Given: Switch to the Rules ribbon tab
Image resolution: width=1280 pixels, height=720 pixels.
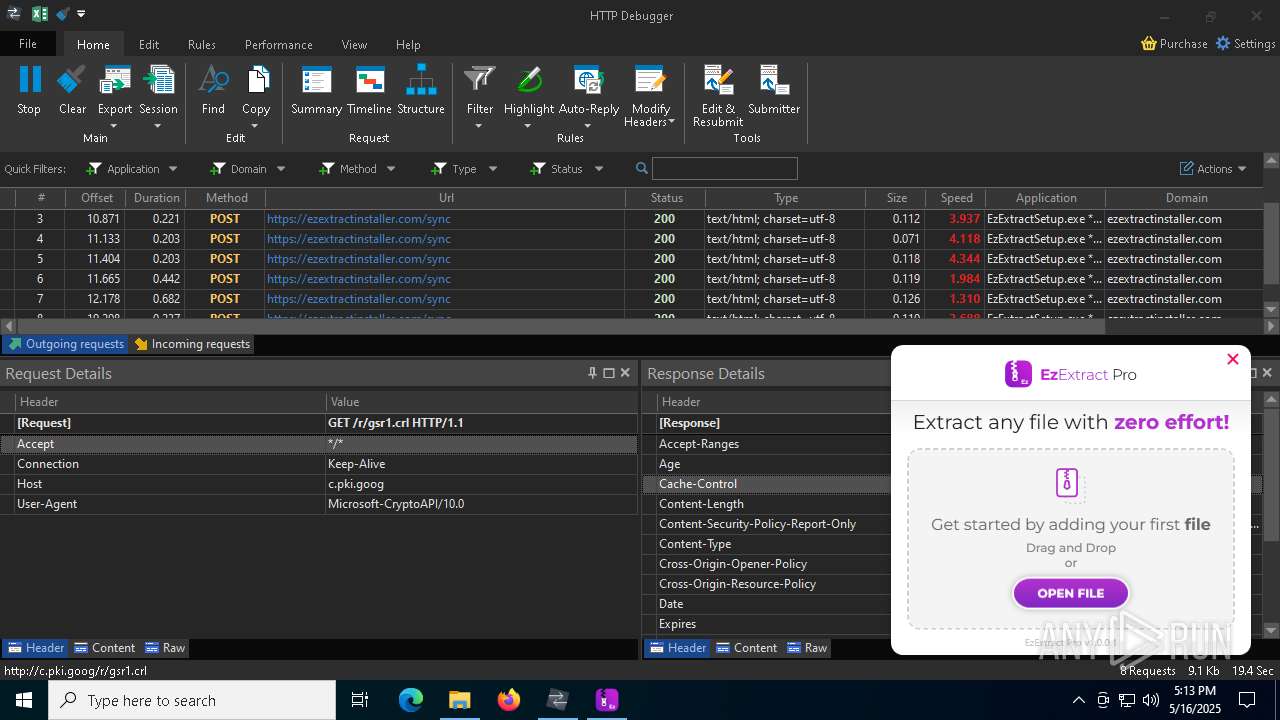Looking at the screenshot, I should click(x=202, y=44).
